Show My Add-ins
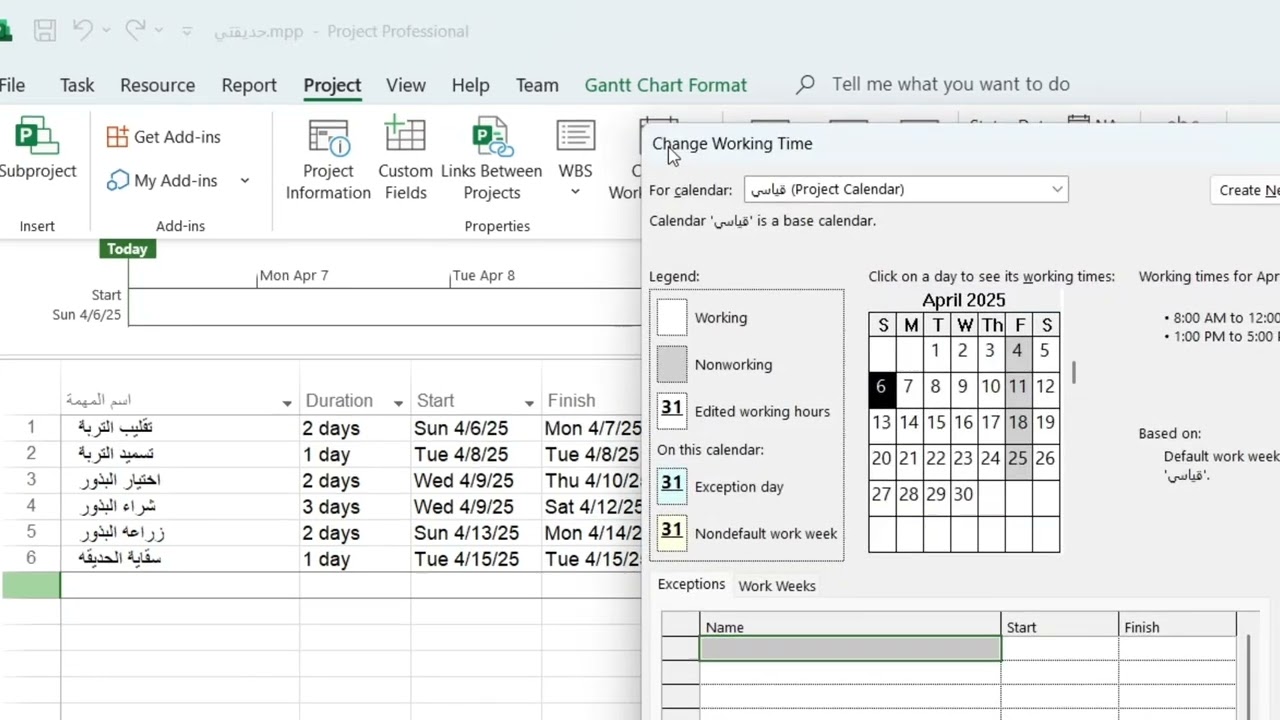1280x720 pixels. click(163, 181)
